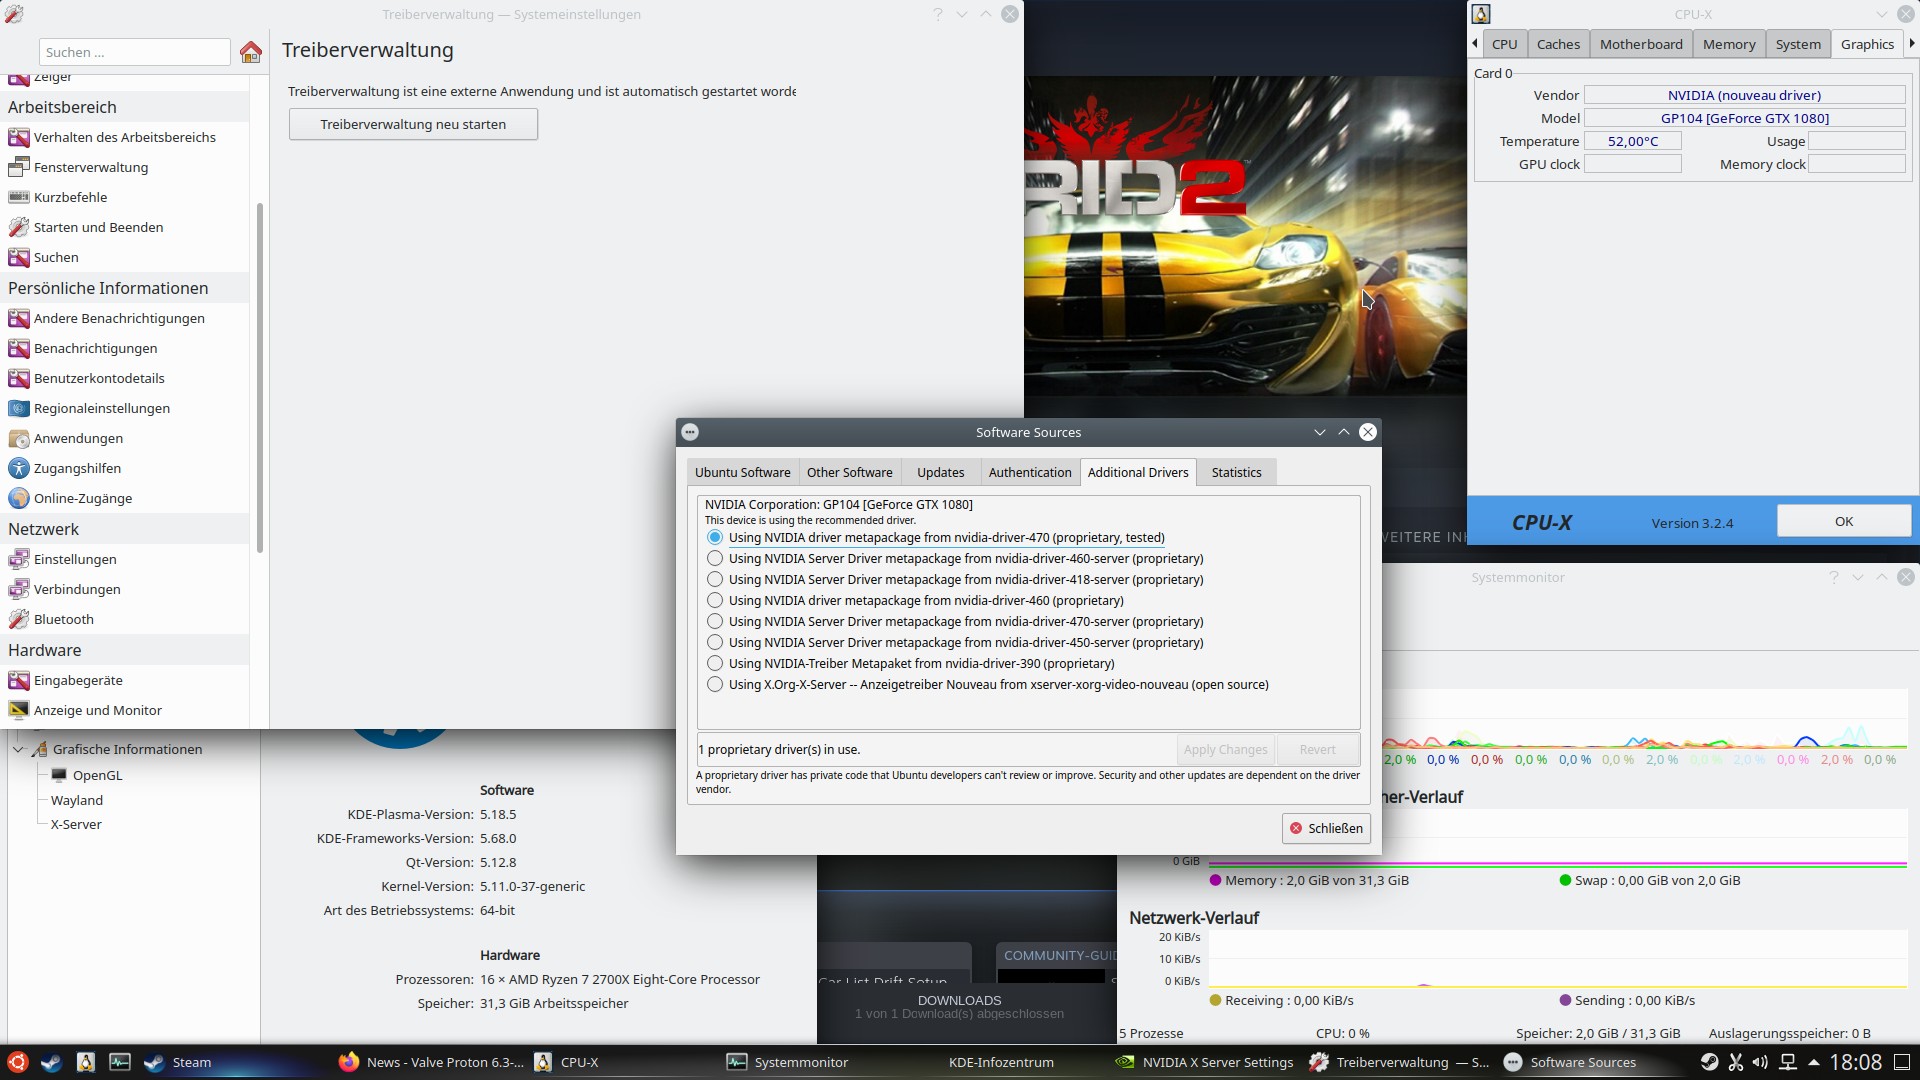Select the nvidia-driver-390 Metapaket option

point(715,663)
